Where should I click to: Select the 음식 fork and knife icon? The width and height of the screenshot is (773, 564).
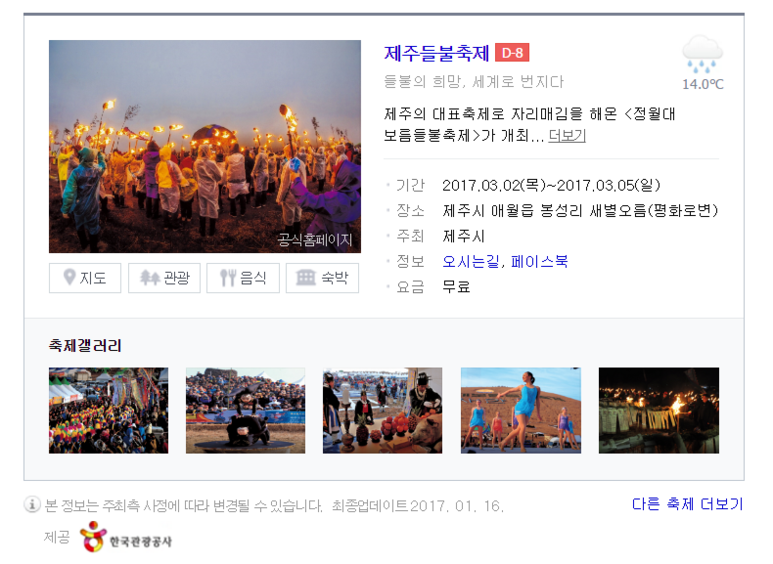pyautogui.click(x=228, y=278)
